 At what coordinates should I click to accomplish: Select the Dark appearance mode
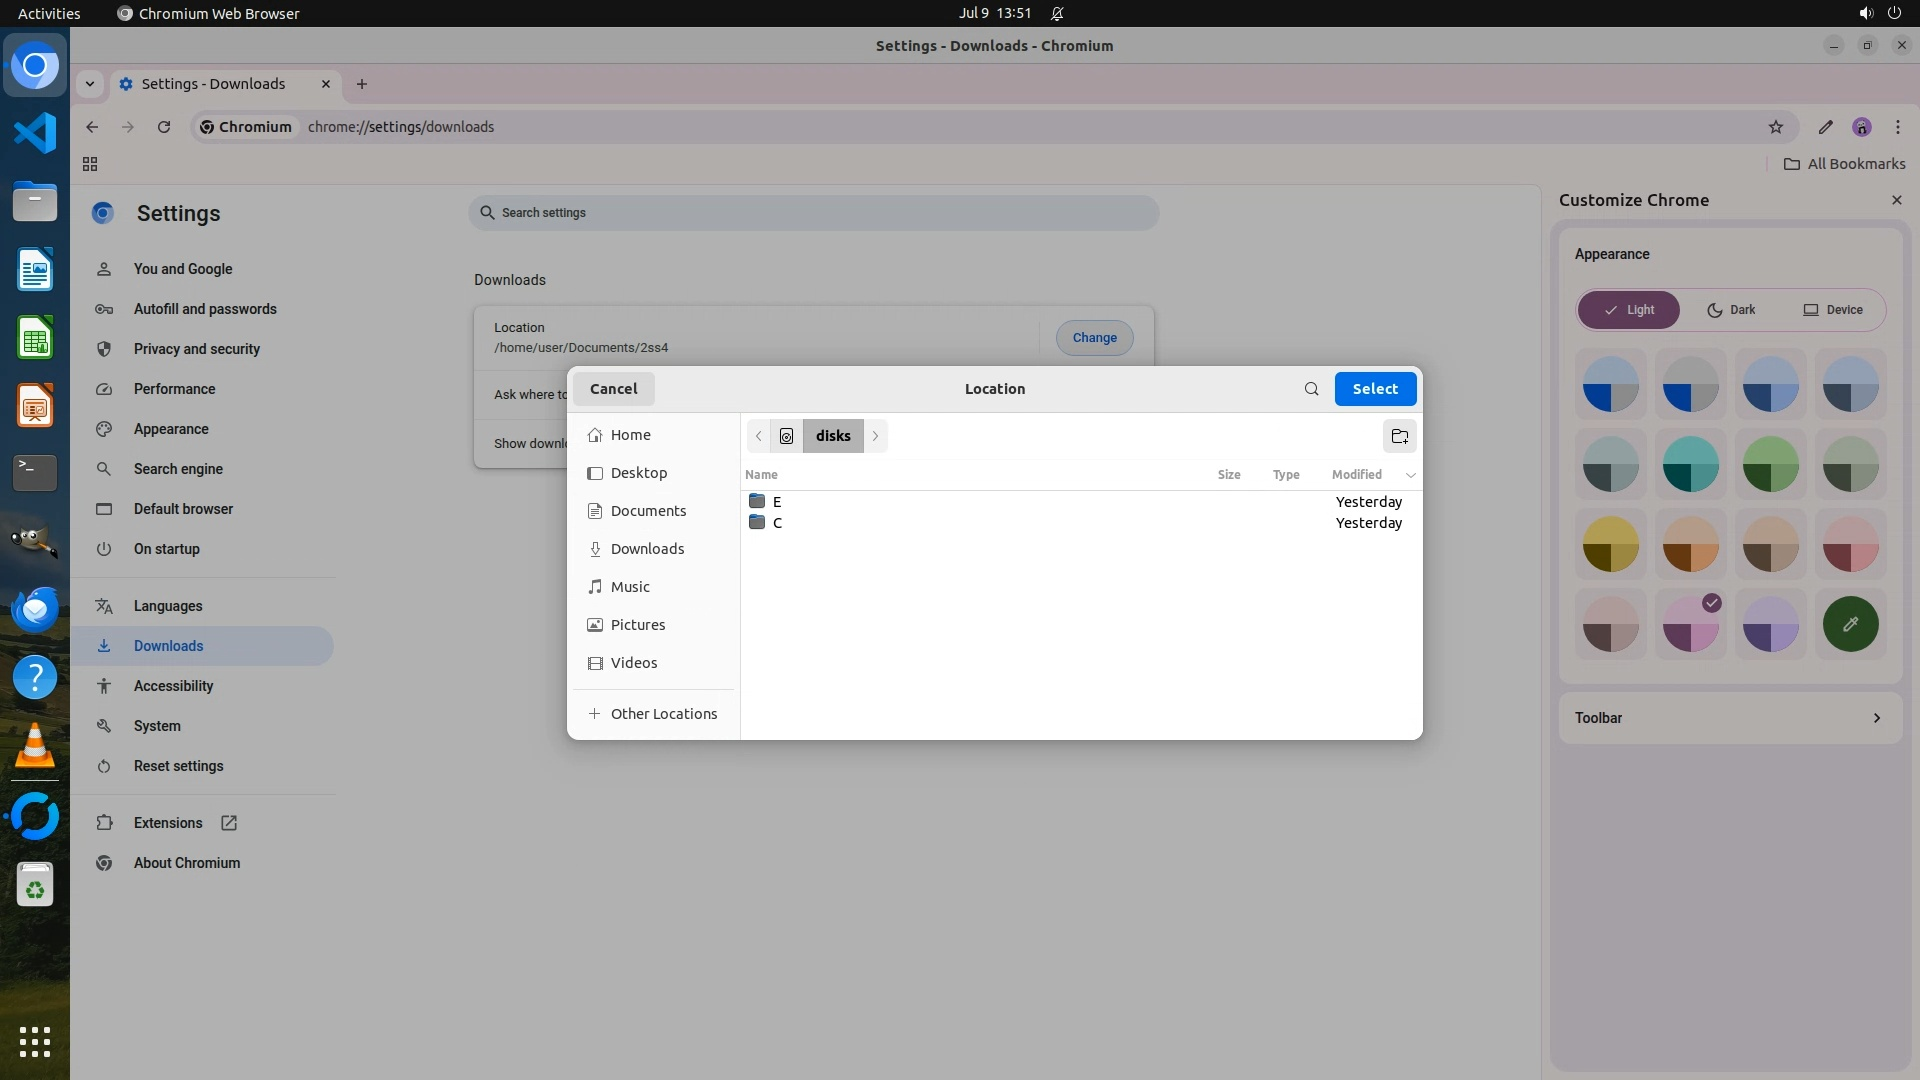1731,310
